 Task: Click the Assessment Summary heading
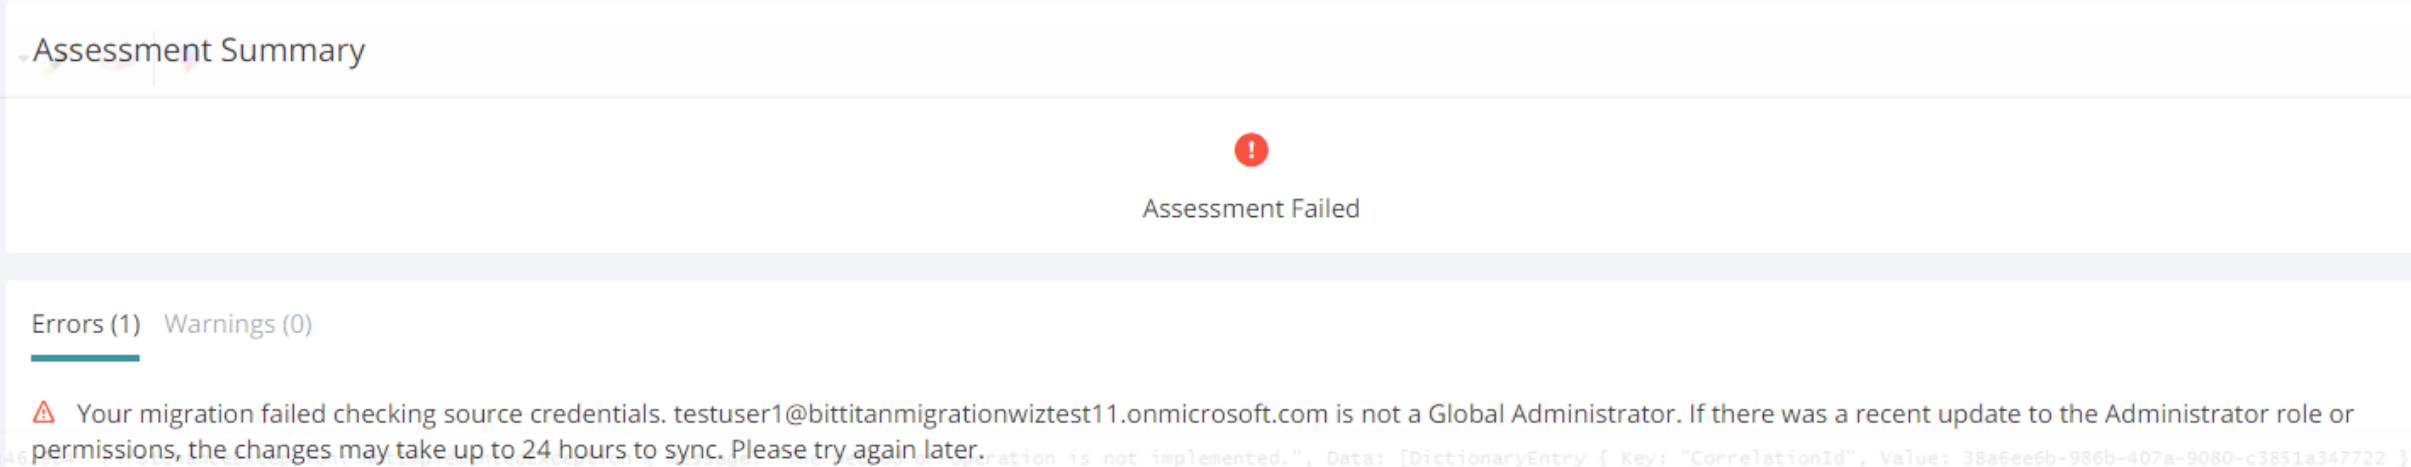199,49
